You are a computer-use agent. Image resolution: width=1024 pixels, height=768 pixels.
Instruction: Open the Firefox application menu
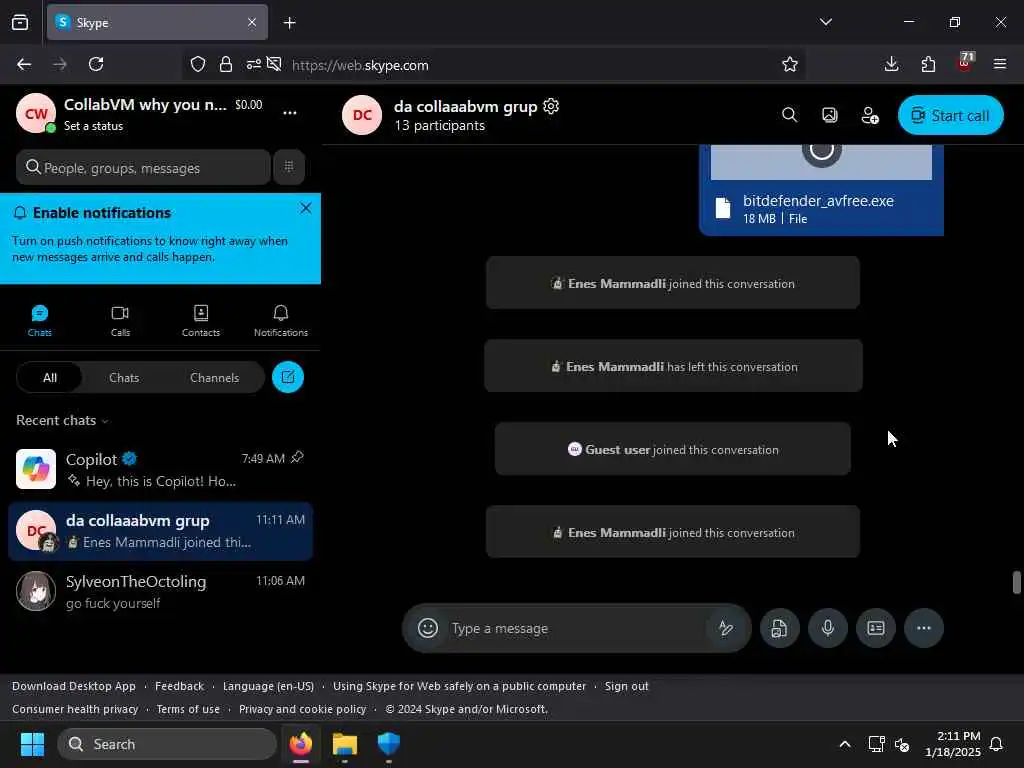pos(1000,64)
